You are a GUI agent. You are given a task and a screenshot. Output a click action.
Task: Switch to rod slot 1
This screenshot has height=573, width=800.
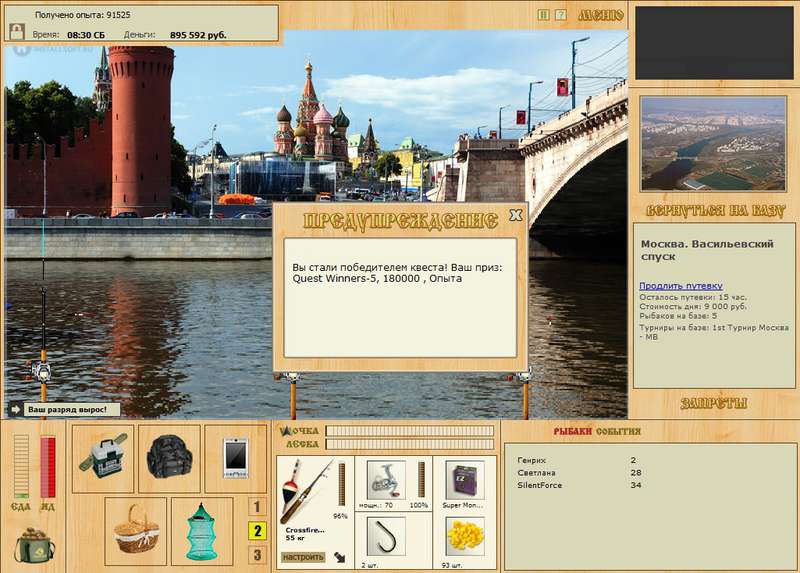coord(257,507)
